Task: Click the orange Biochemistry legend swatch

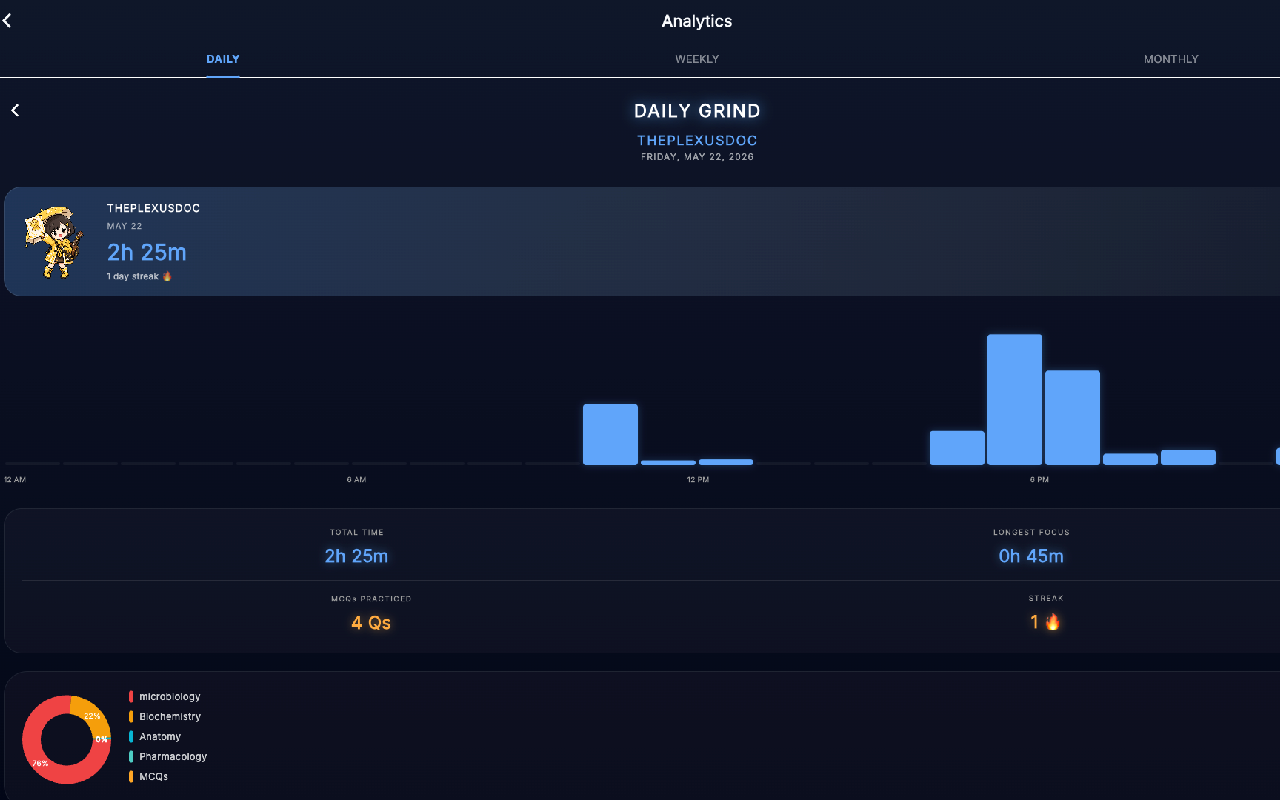Action: [131, 716]
